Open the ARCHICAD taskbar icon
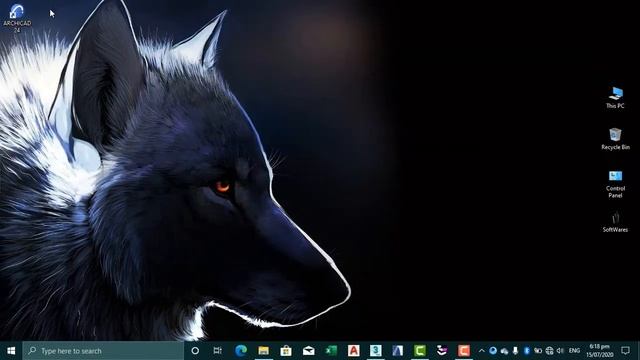The height and width of the screenshot is (360, 640). coord(398,351)
